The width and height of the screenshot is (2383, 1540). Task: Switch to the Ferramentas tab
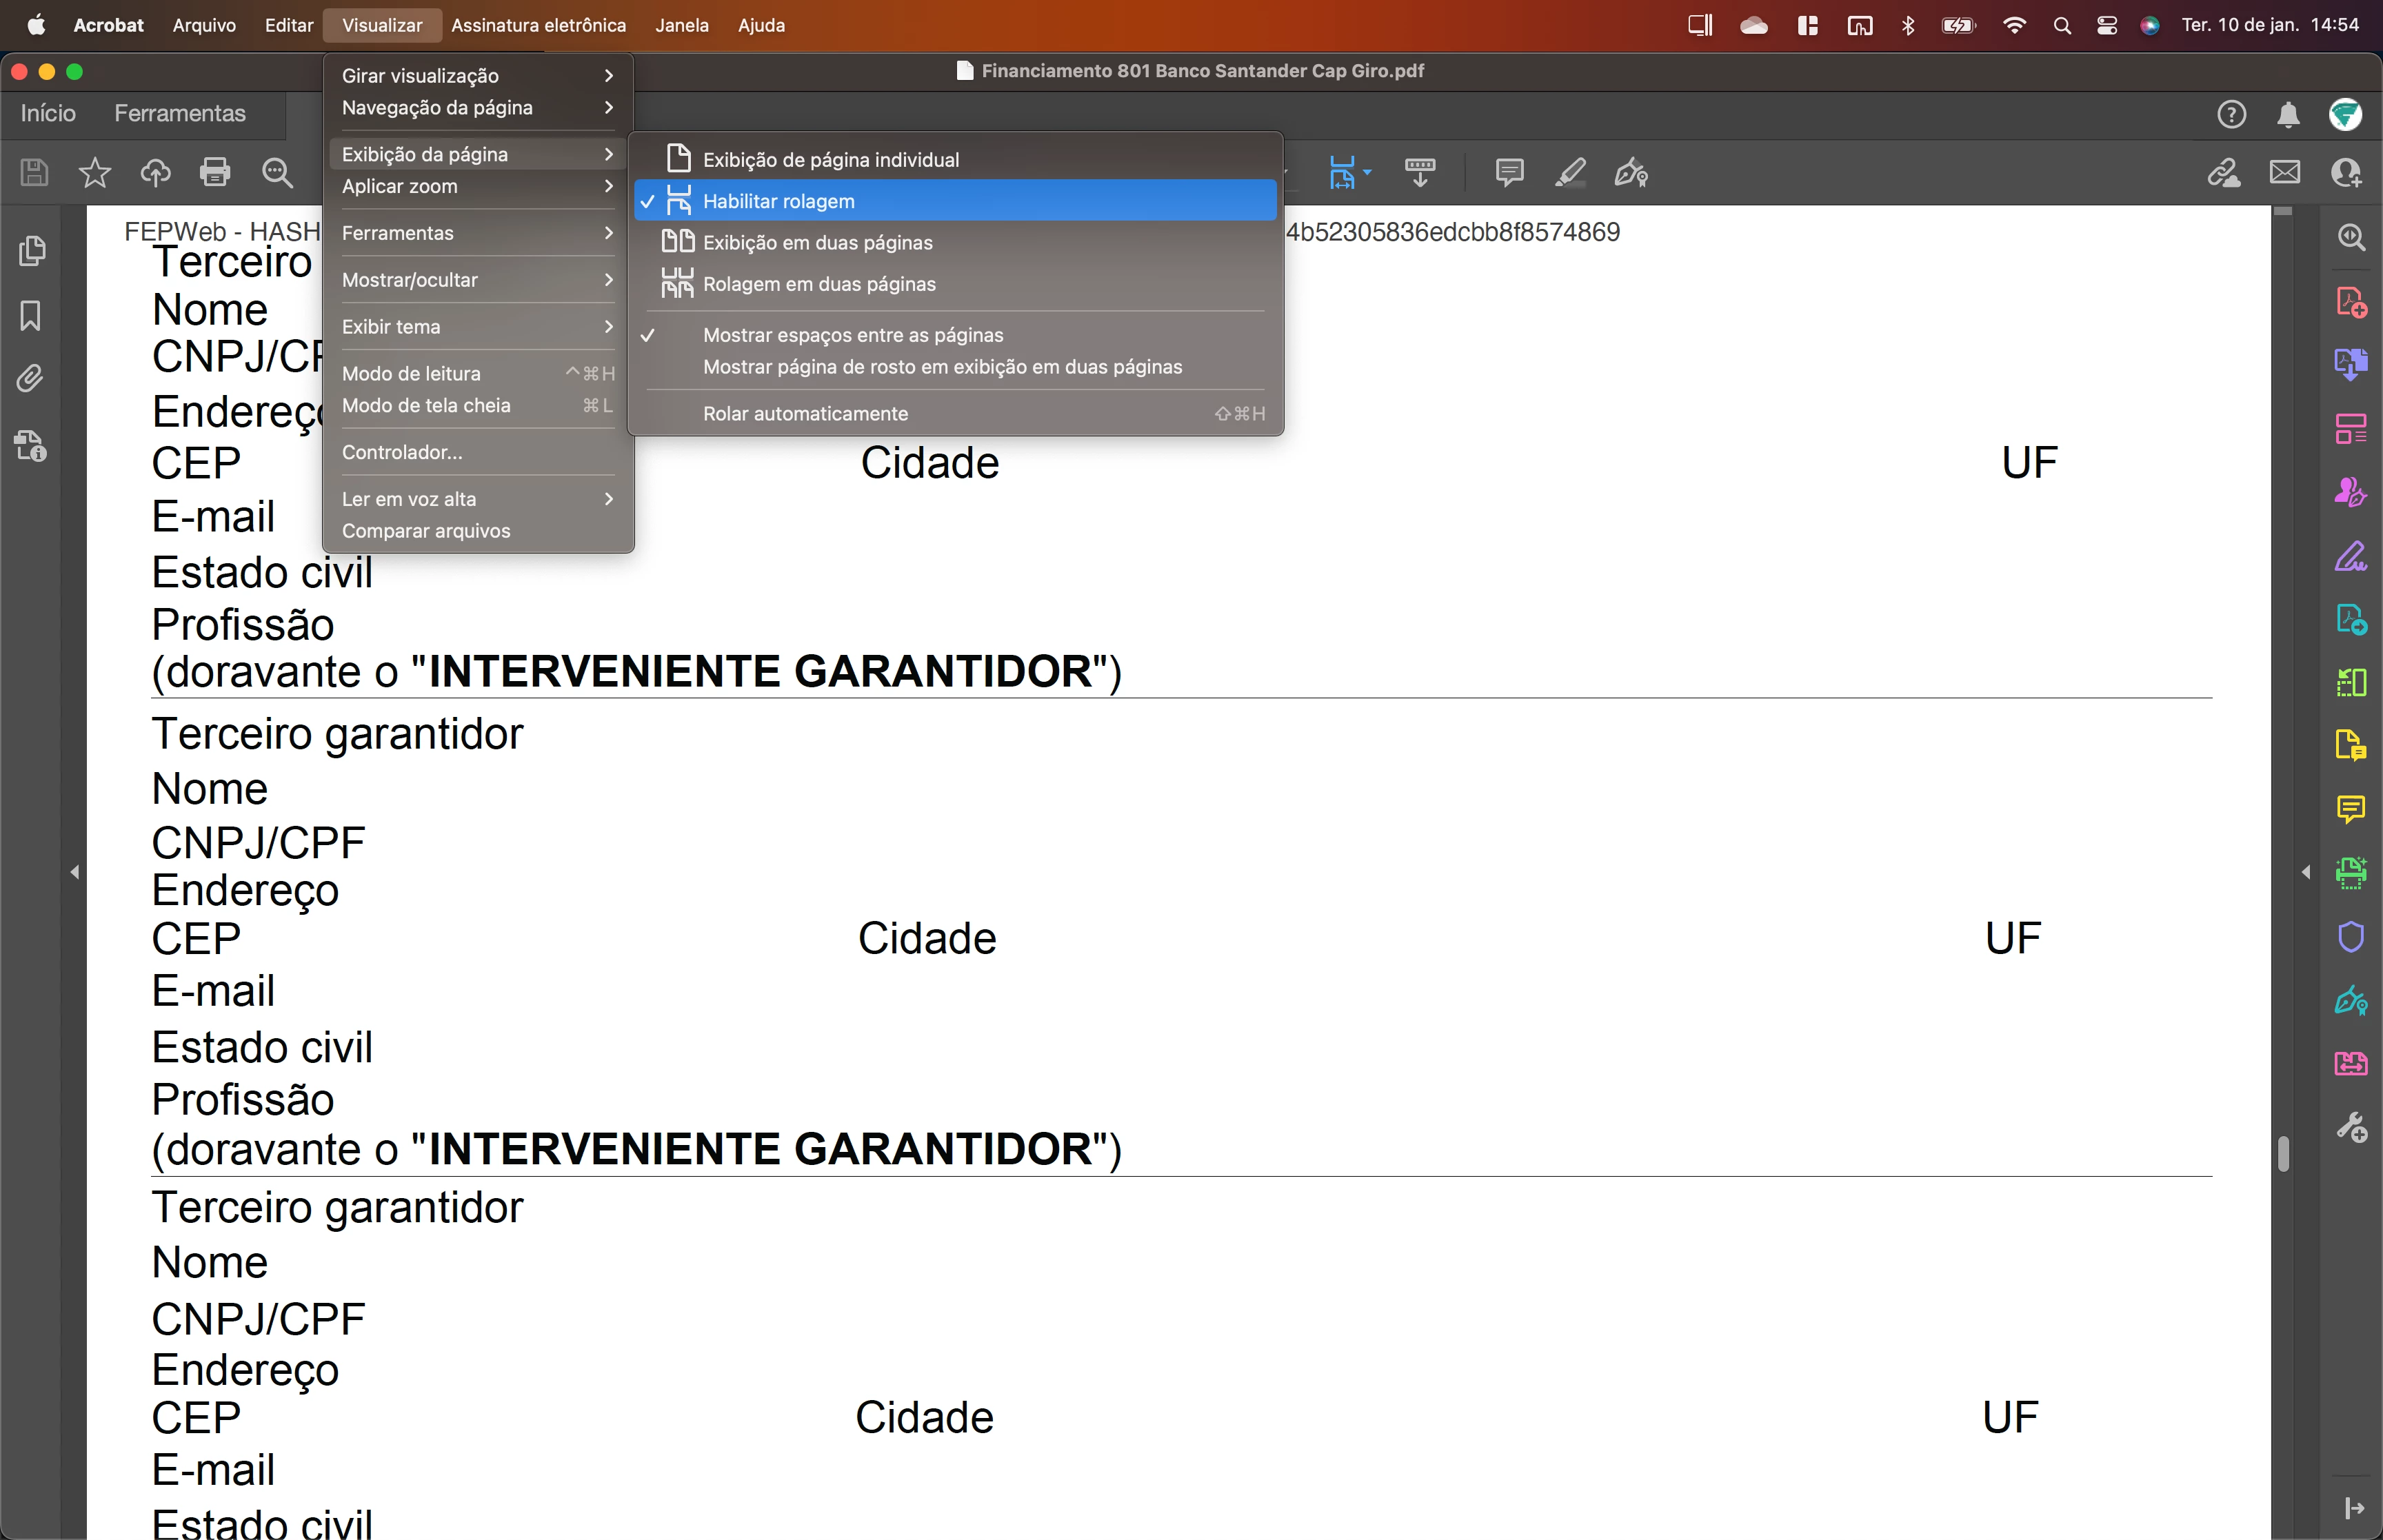[179, 113]
